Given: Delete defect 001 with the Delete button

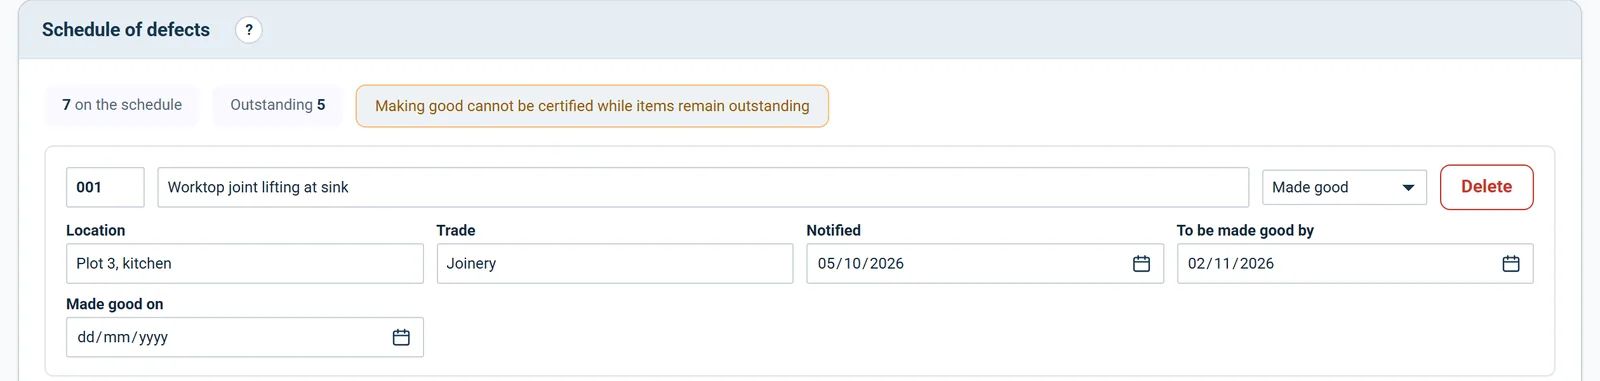Looking at the screenshot, I should 1486,187.
